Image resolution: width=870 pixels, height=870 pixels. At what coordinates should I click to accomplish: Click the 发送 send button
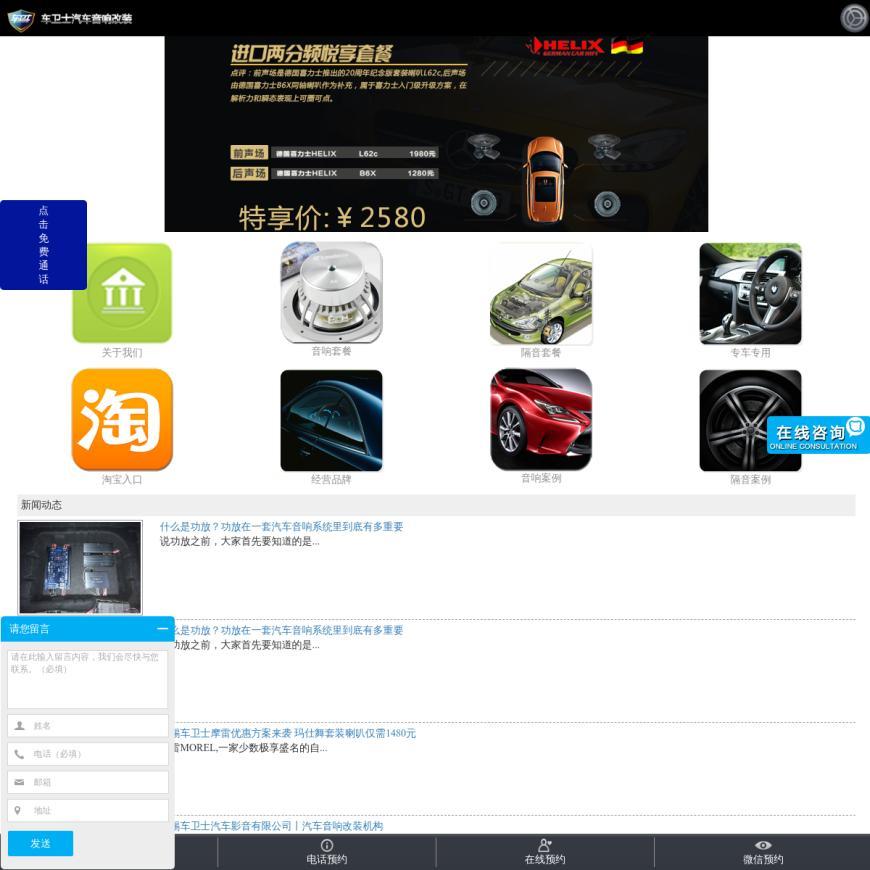click(x=41, y=843)
